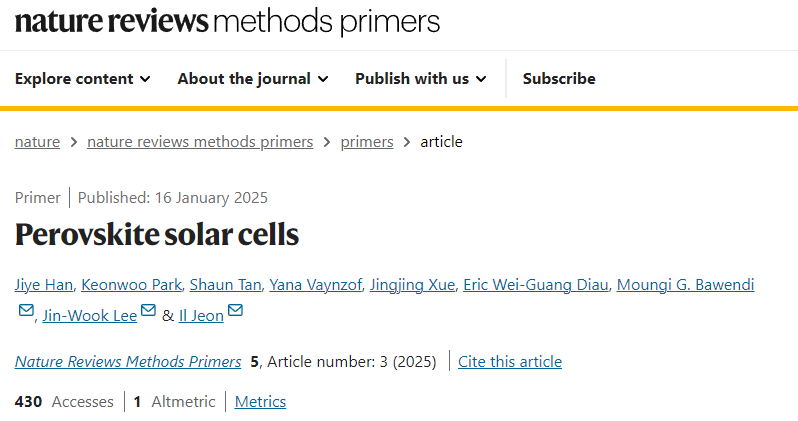
Task: Open author Jiye Han's profile link
Action: coord(44,285)
